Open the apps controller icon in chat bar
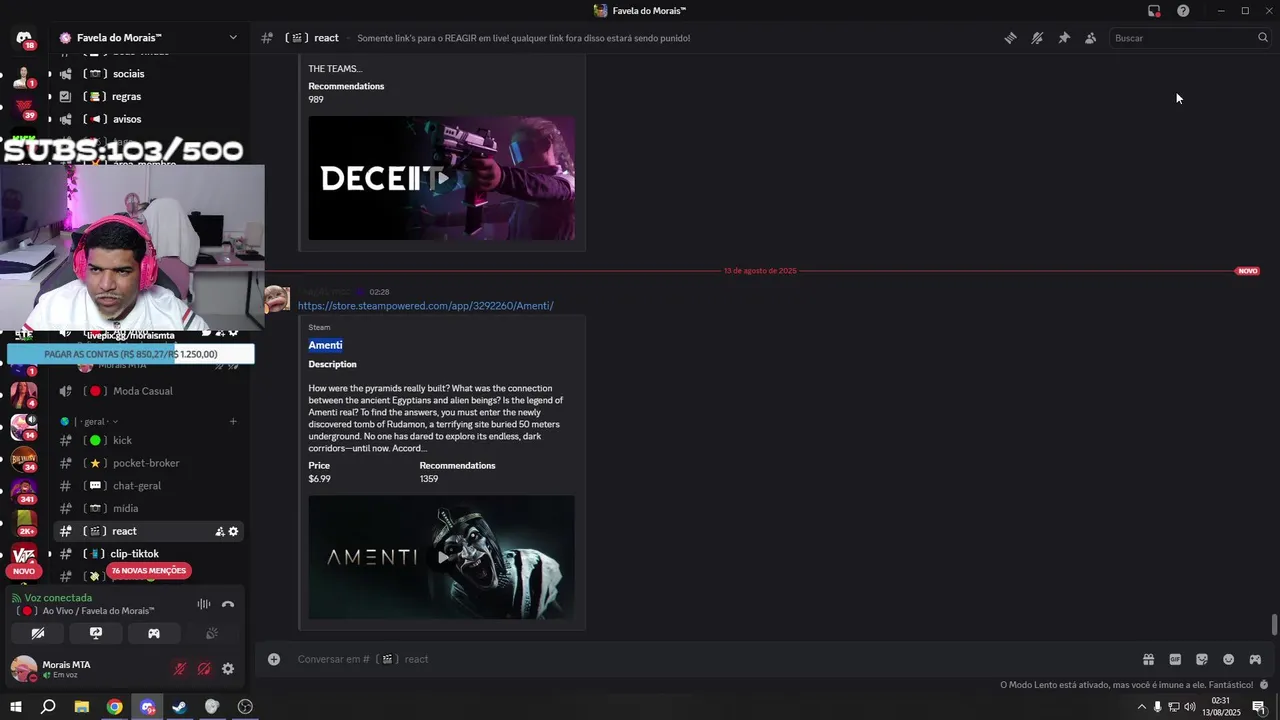The height and width of the screenshot is (720, 1280). [1255, 659]
